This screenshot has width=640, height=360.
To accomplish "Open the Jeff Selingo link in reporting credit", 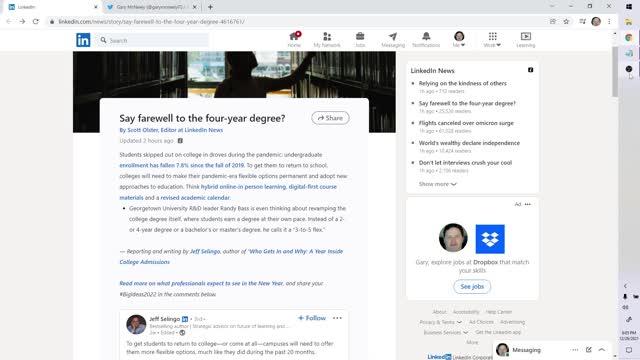I will pyautogui.click(x=205, y=251).
